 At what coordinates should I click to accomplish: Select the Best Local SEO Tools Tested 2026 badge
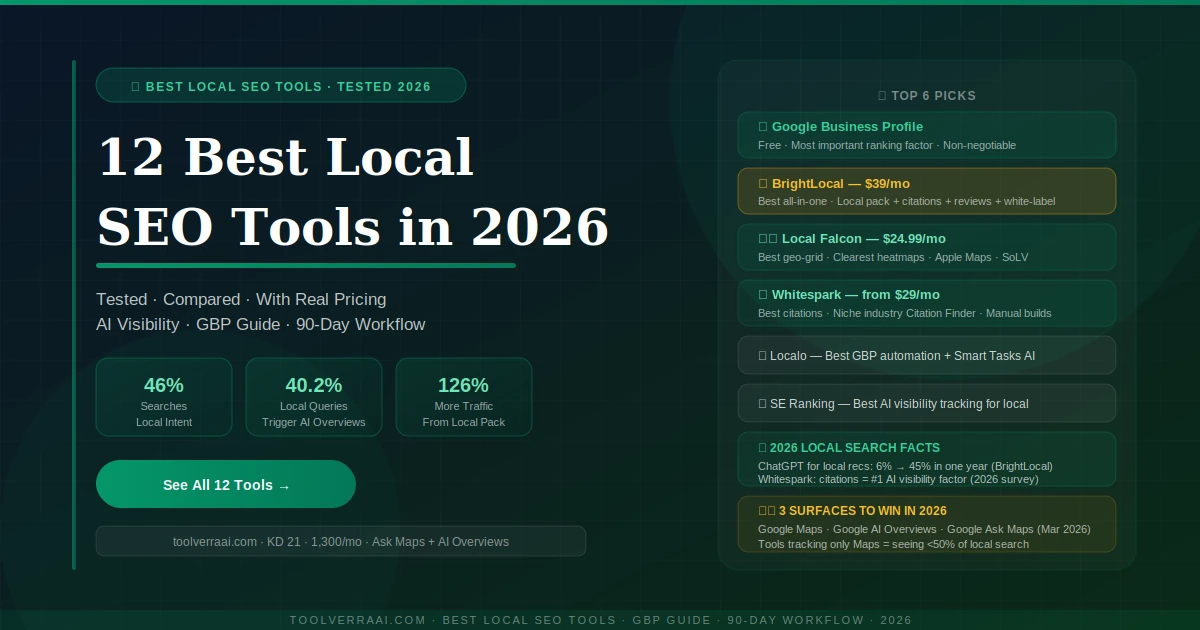tap(281, 86)
